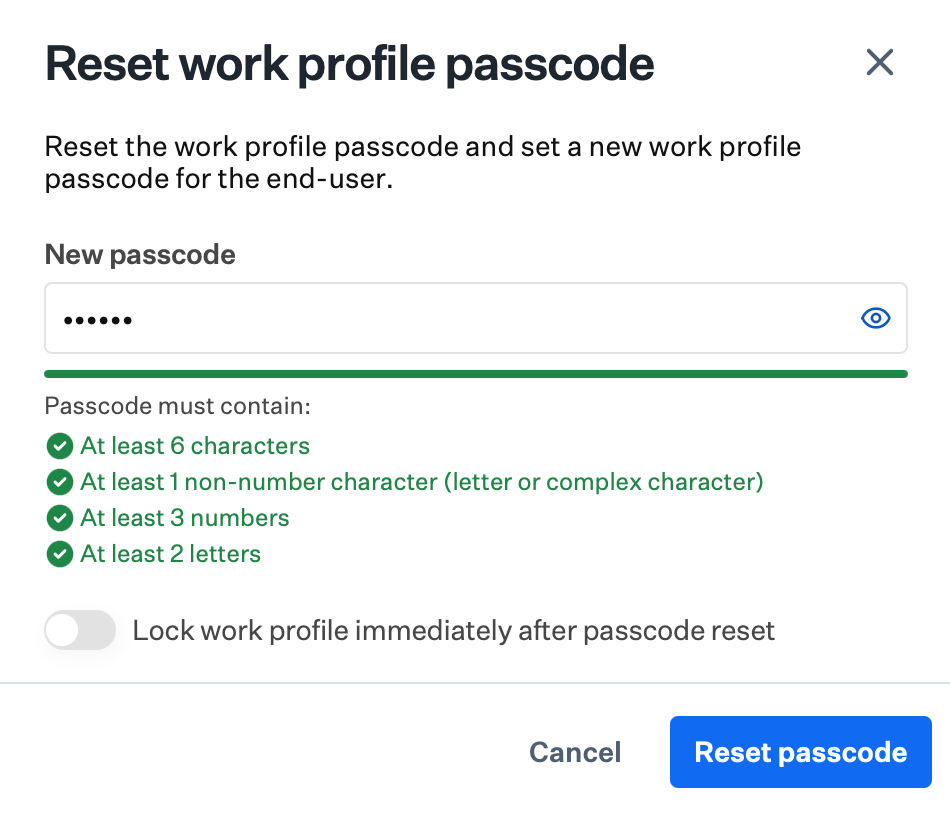
Task: Click the 'At least 6 characters' requirement text
Action: (x=195, y=446)
